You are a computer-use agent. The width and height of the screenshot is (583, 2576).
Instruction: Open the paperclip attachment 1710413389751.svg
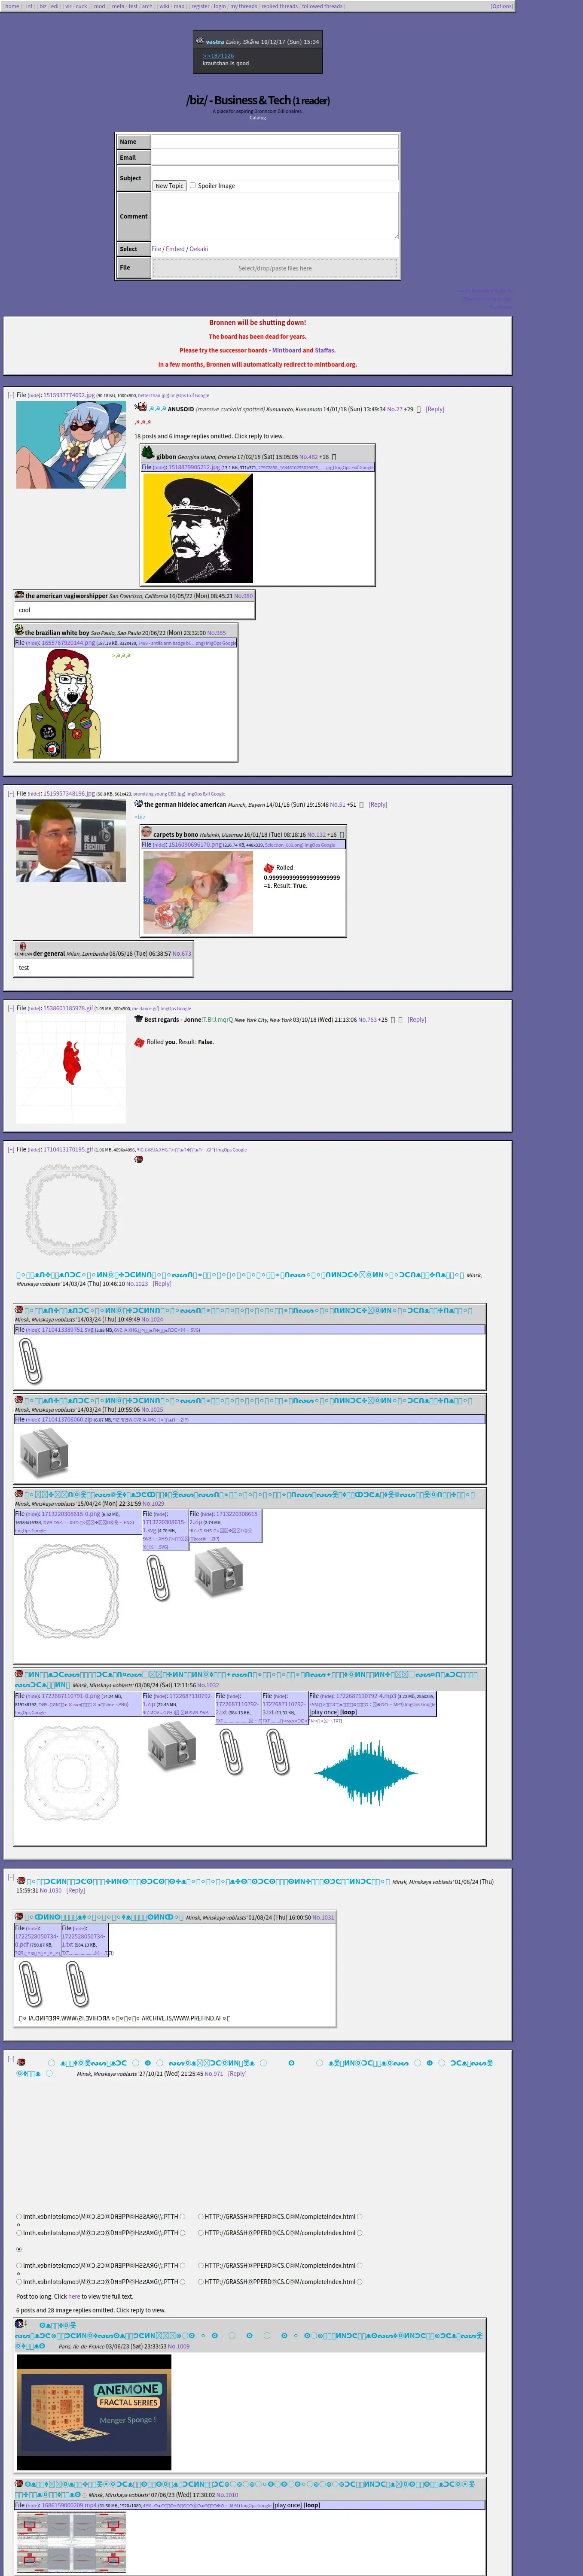(x=31, y=1360)
